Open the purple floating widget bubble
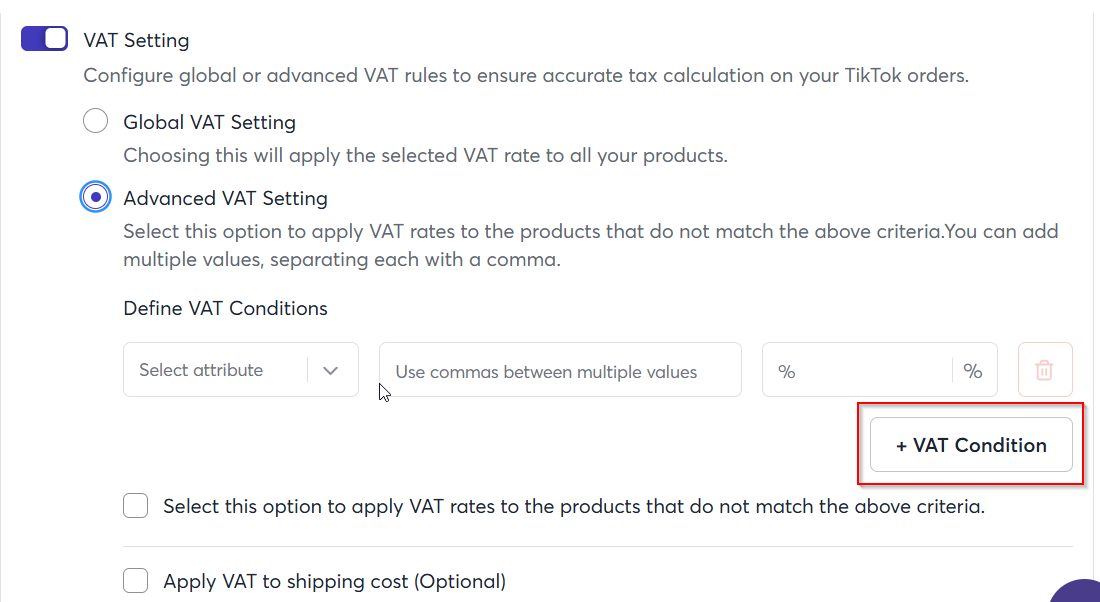 tap(1077, 591)
